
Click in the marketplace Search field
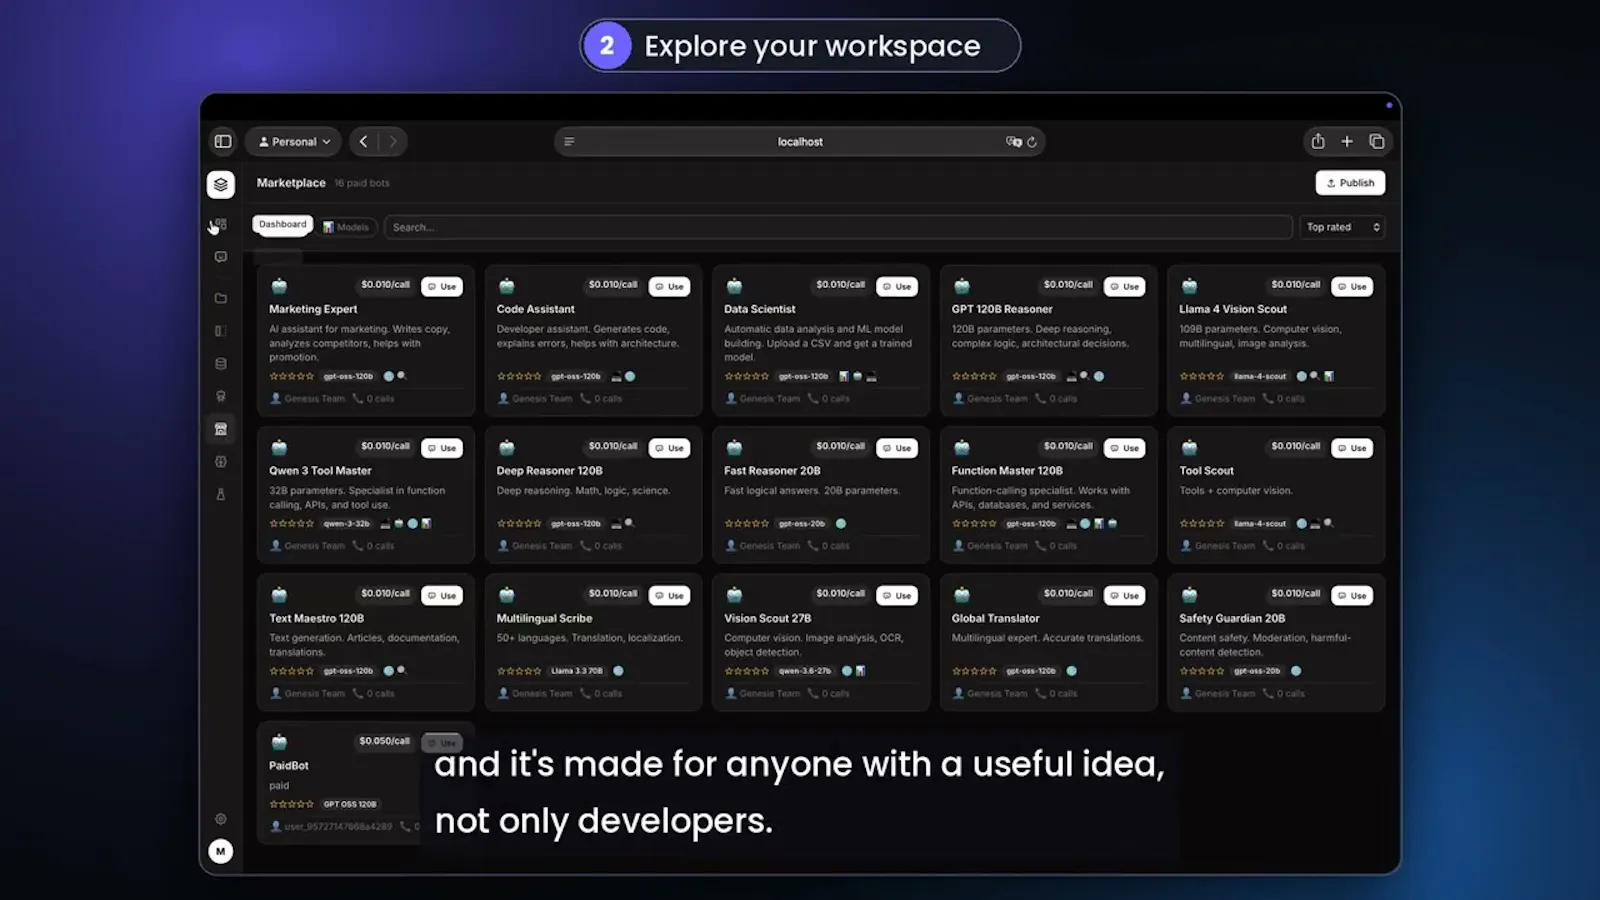[x=838, y=227]
